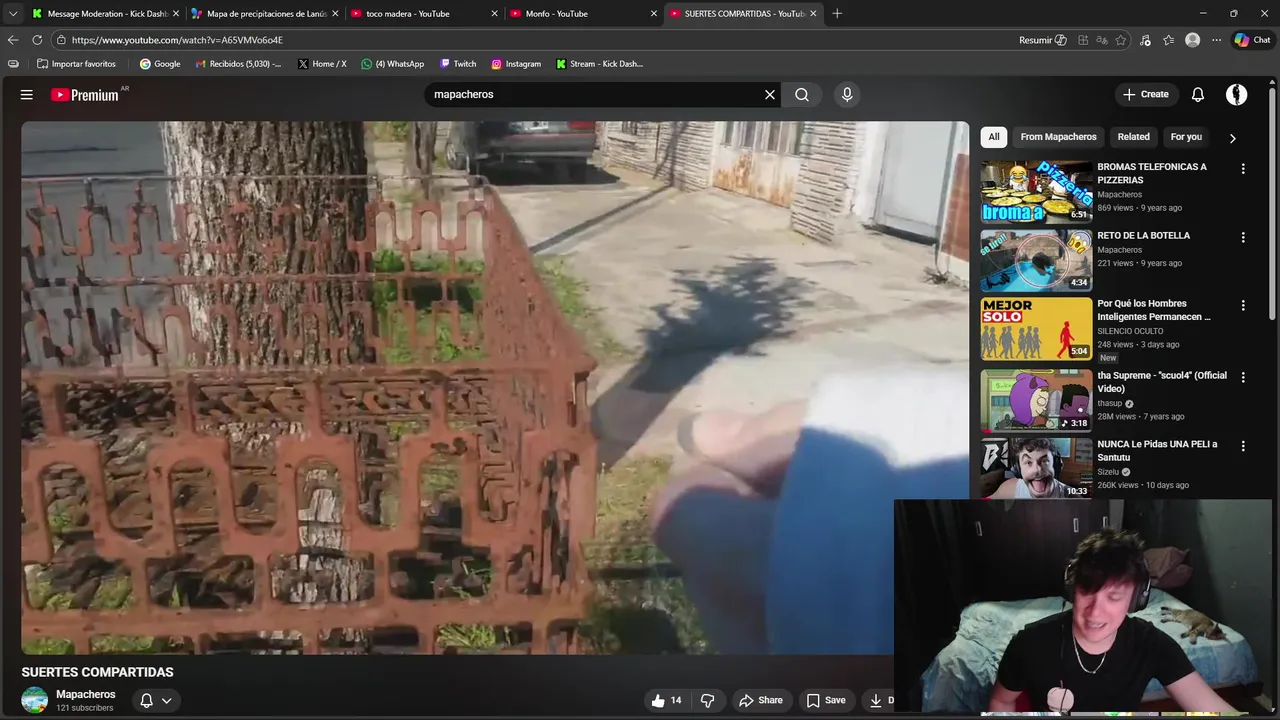Click the video player area
Screen dimensions: 1280x720
click(x=495, y=388)
